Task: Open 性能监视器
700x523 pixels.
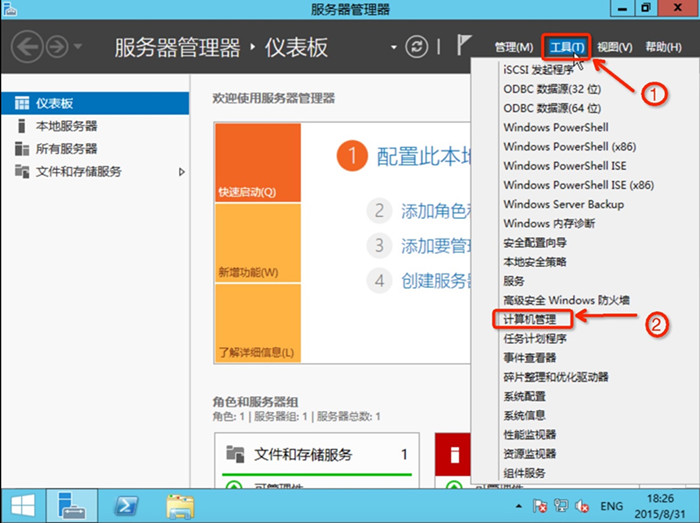Action: [529, 435]
